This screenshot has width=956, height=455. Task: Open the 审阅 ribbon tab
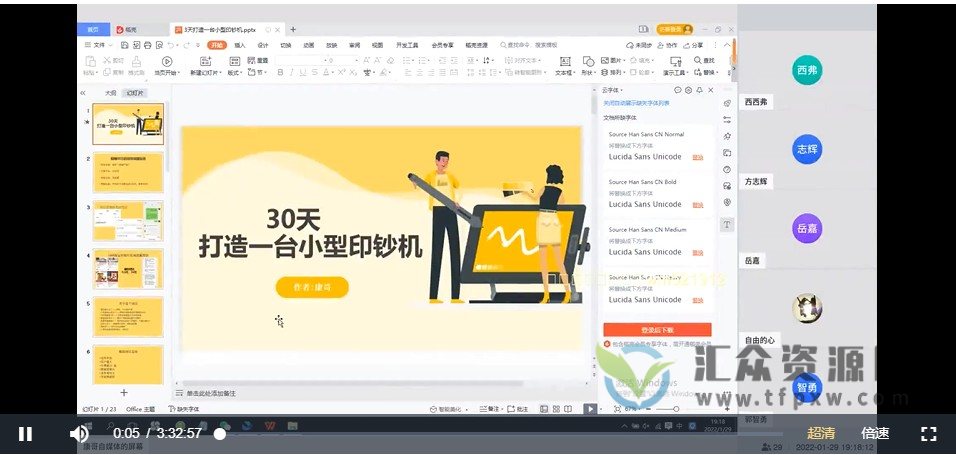[x=354, y=45]
